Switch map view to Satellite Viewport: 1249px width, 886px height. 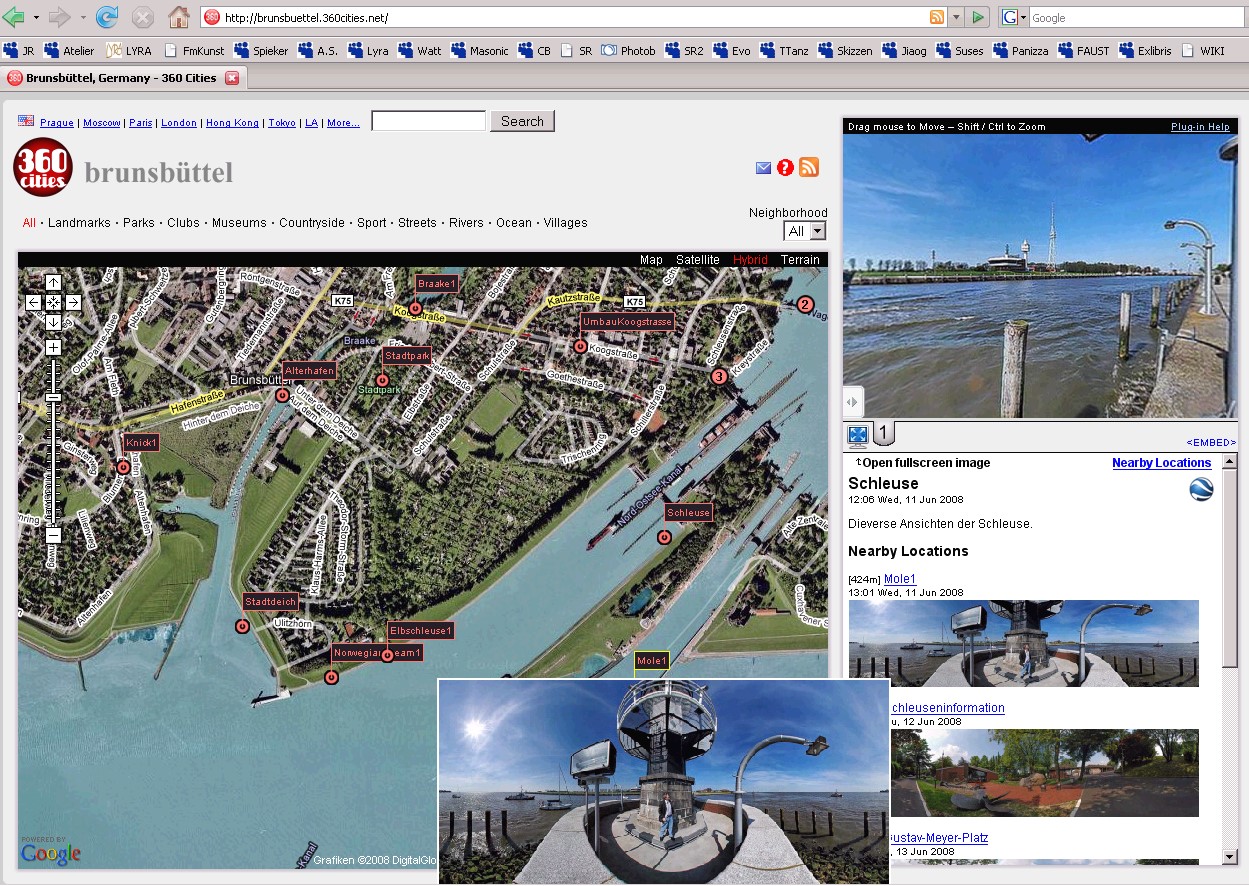point(697,260)
